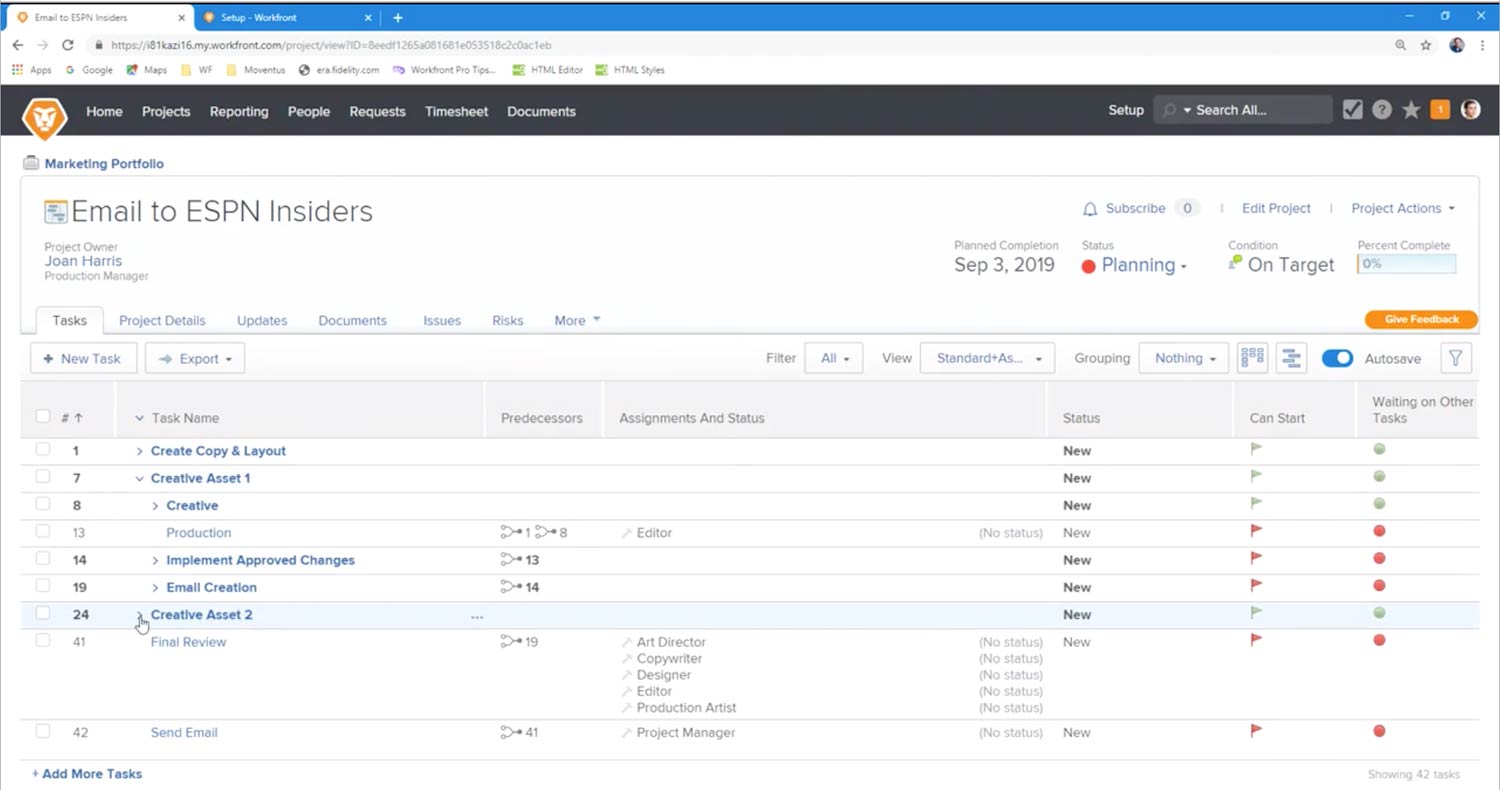Click the Search All input field
The width and height of the screenshot is (1500, 790).
(1243, 110)
